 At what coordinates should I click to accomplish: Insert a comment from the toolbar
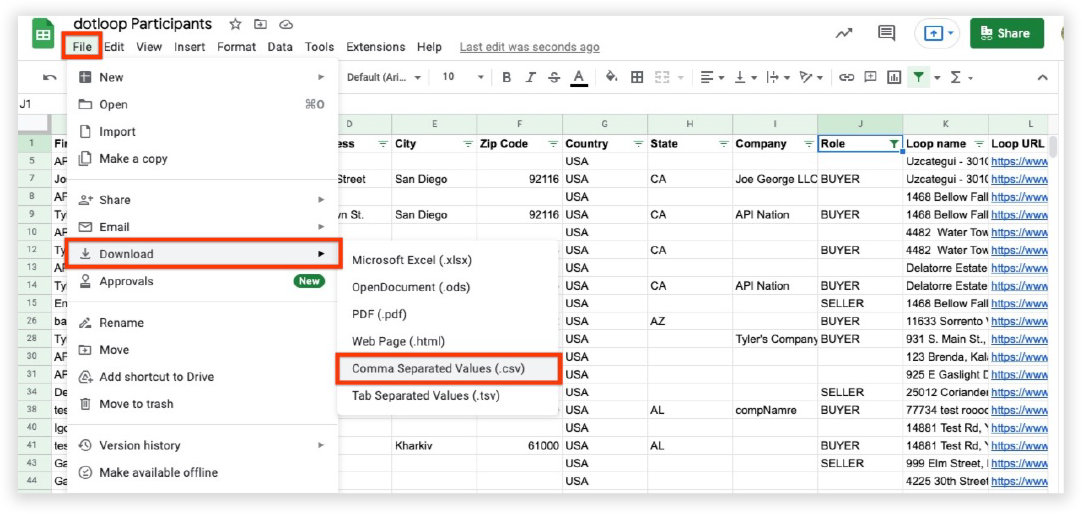(x=870, y=77)
